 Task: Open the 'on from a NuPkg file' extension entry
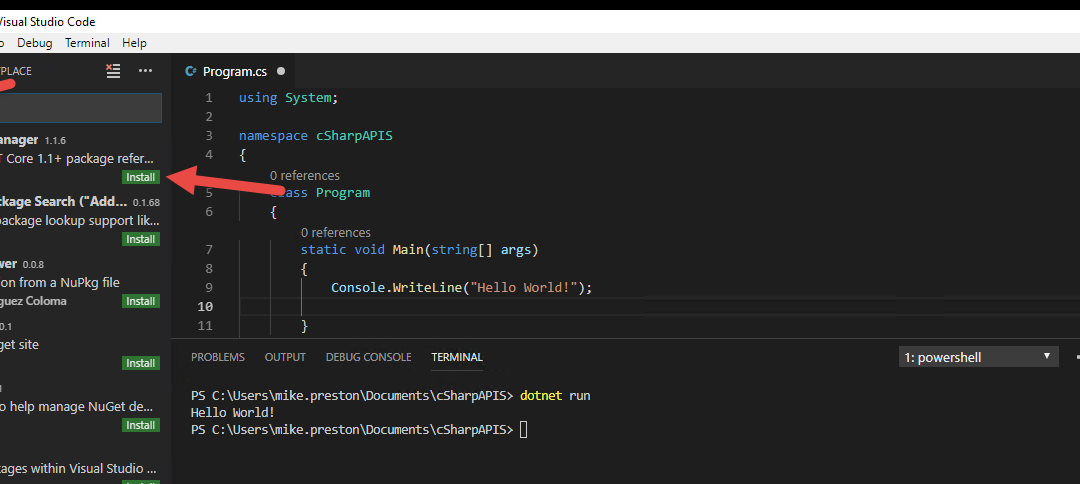tap(80, 282)
